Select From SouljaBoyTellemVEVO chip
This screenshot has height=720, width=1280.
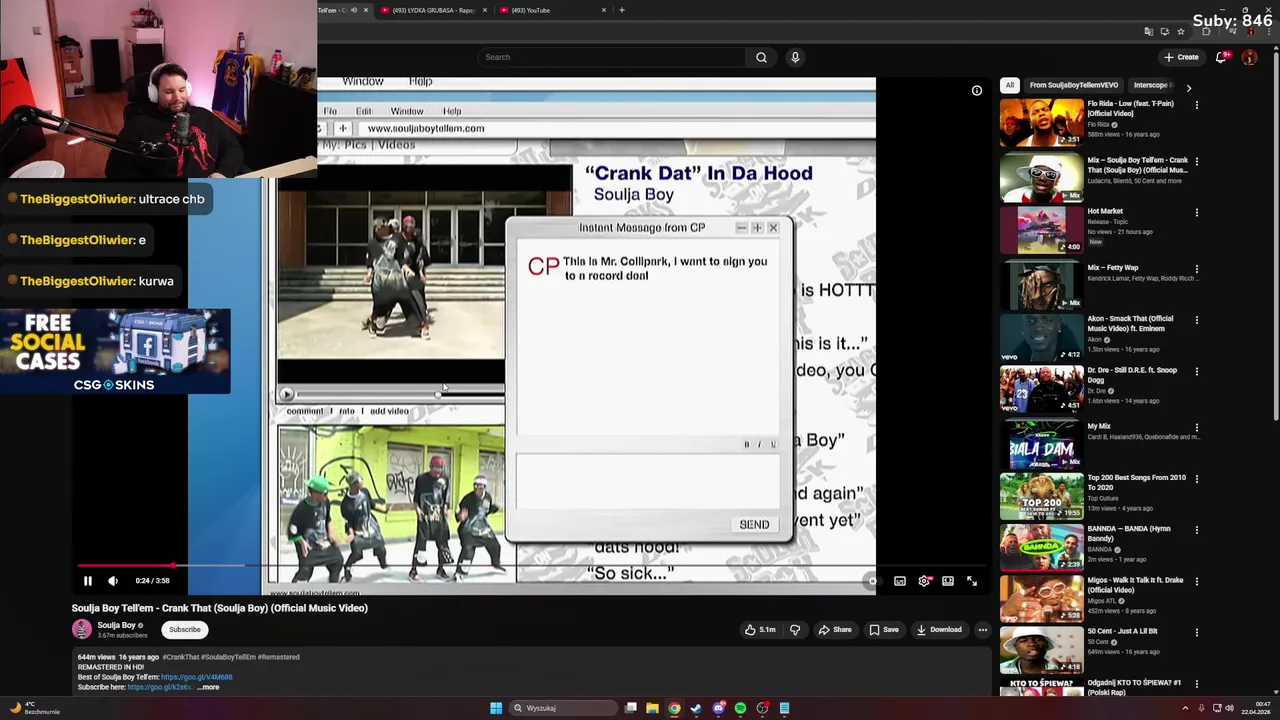click(x=1074, y=85)
